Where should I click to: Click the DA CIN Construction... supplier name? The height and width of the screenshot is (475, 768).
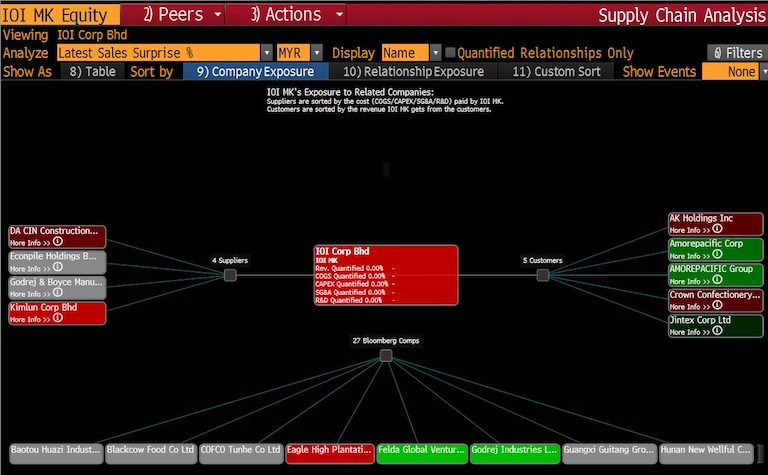click(x=54, y=231)
